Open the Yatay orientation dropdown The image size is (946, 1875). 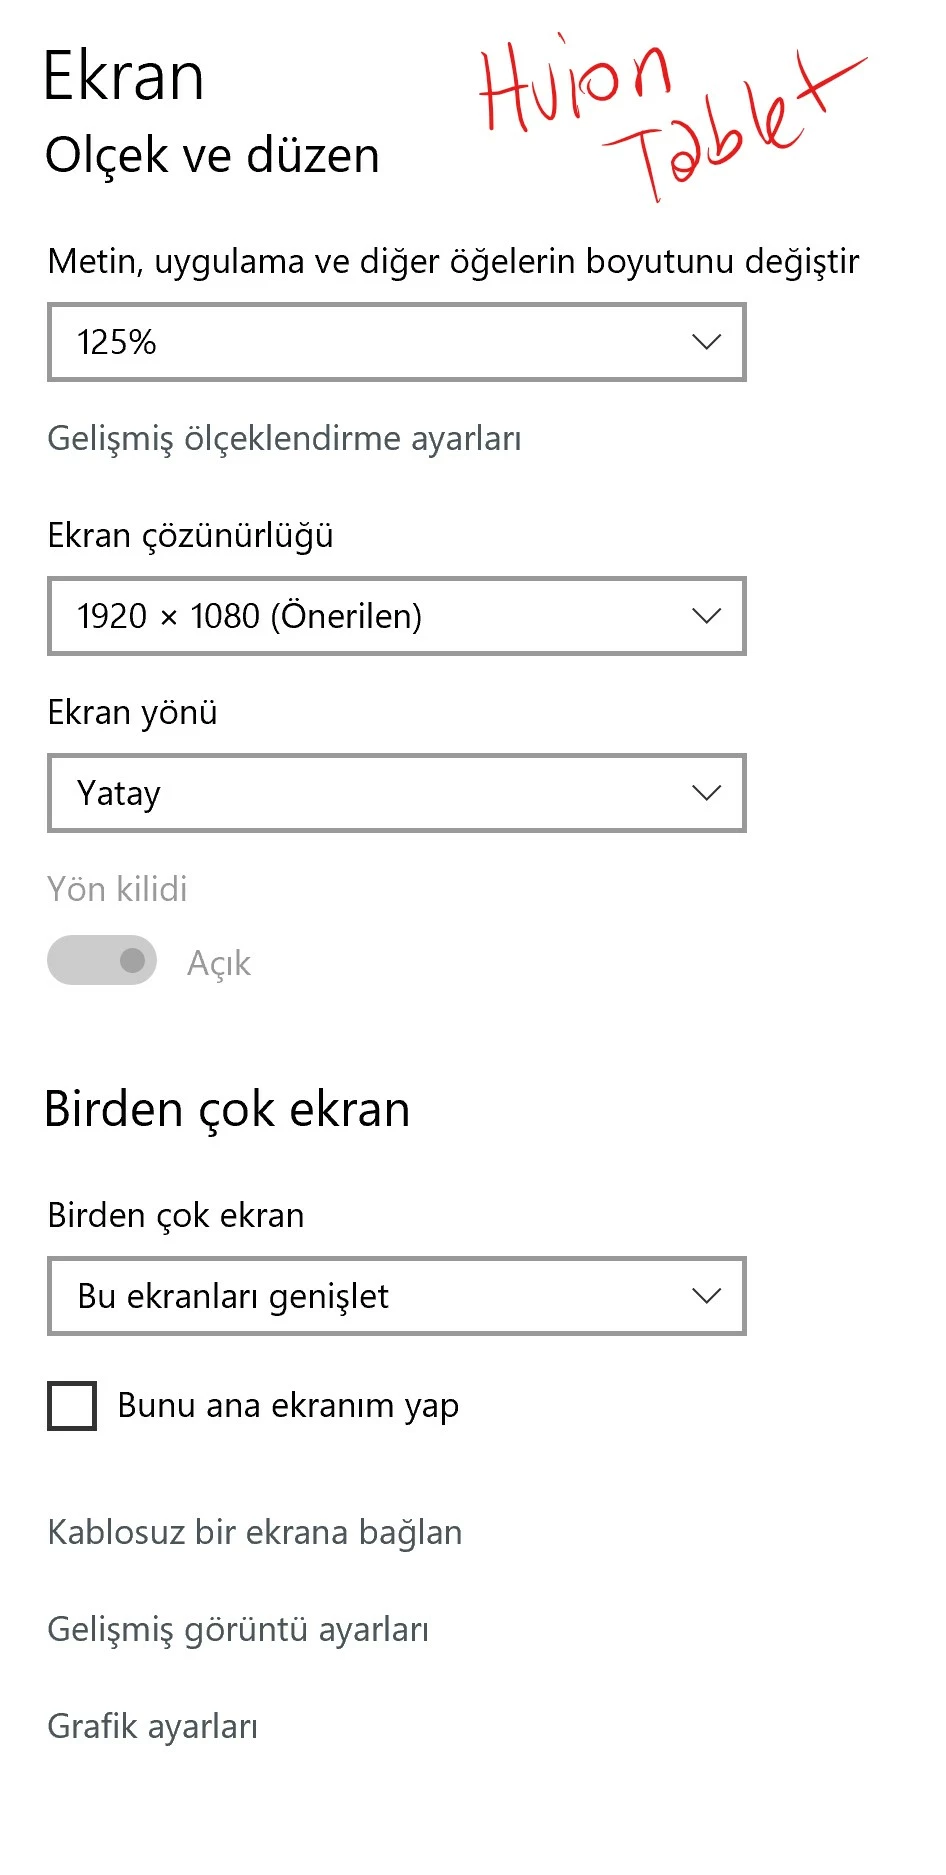click(396, 793)
